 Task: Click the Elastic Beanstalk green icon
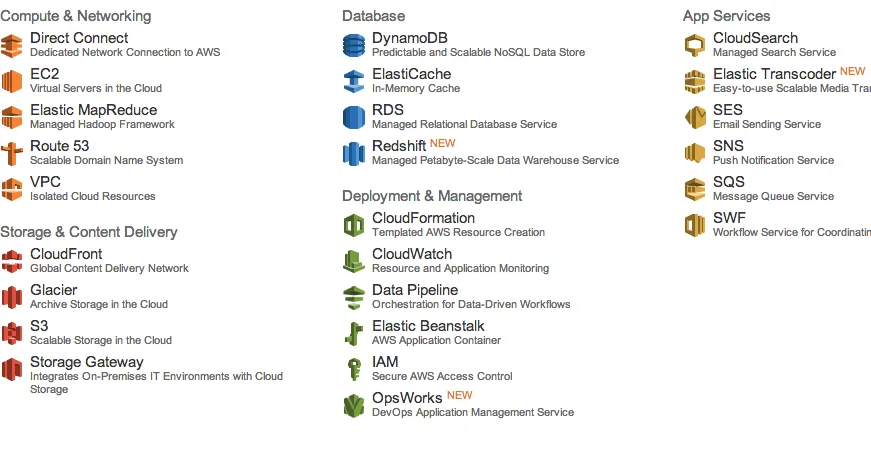(x=354, y=333)
